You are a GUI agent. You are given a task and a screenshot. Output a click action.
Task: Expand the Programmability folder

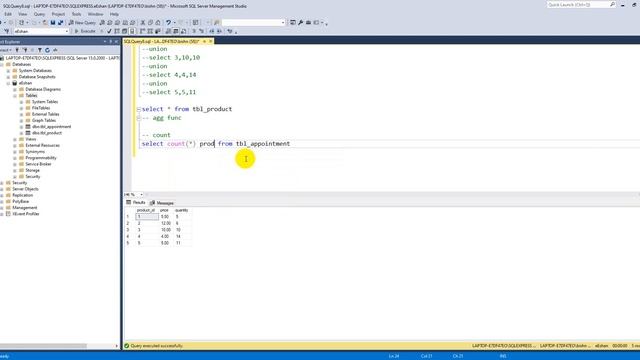15,158
